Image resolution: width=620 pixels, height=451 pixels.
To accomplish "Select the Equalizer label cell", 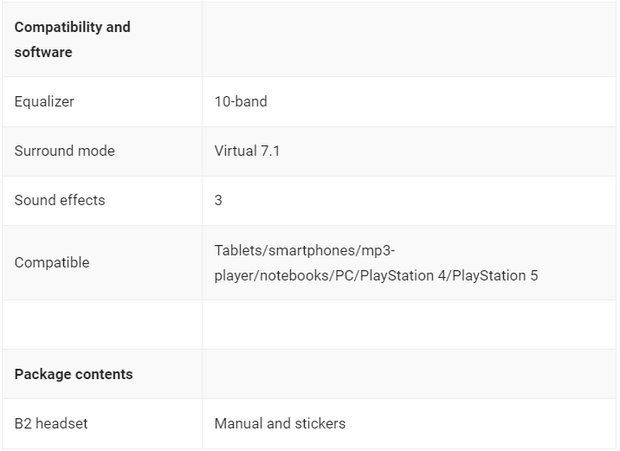I will (x=102, y=102).
